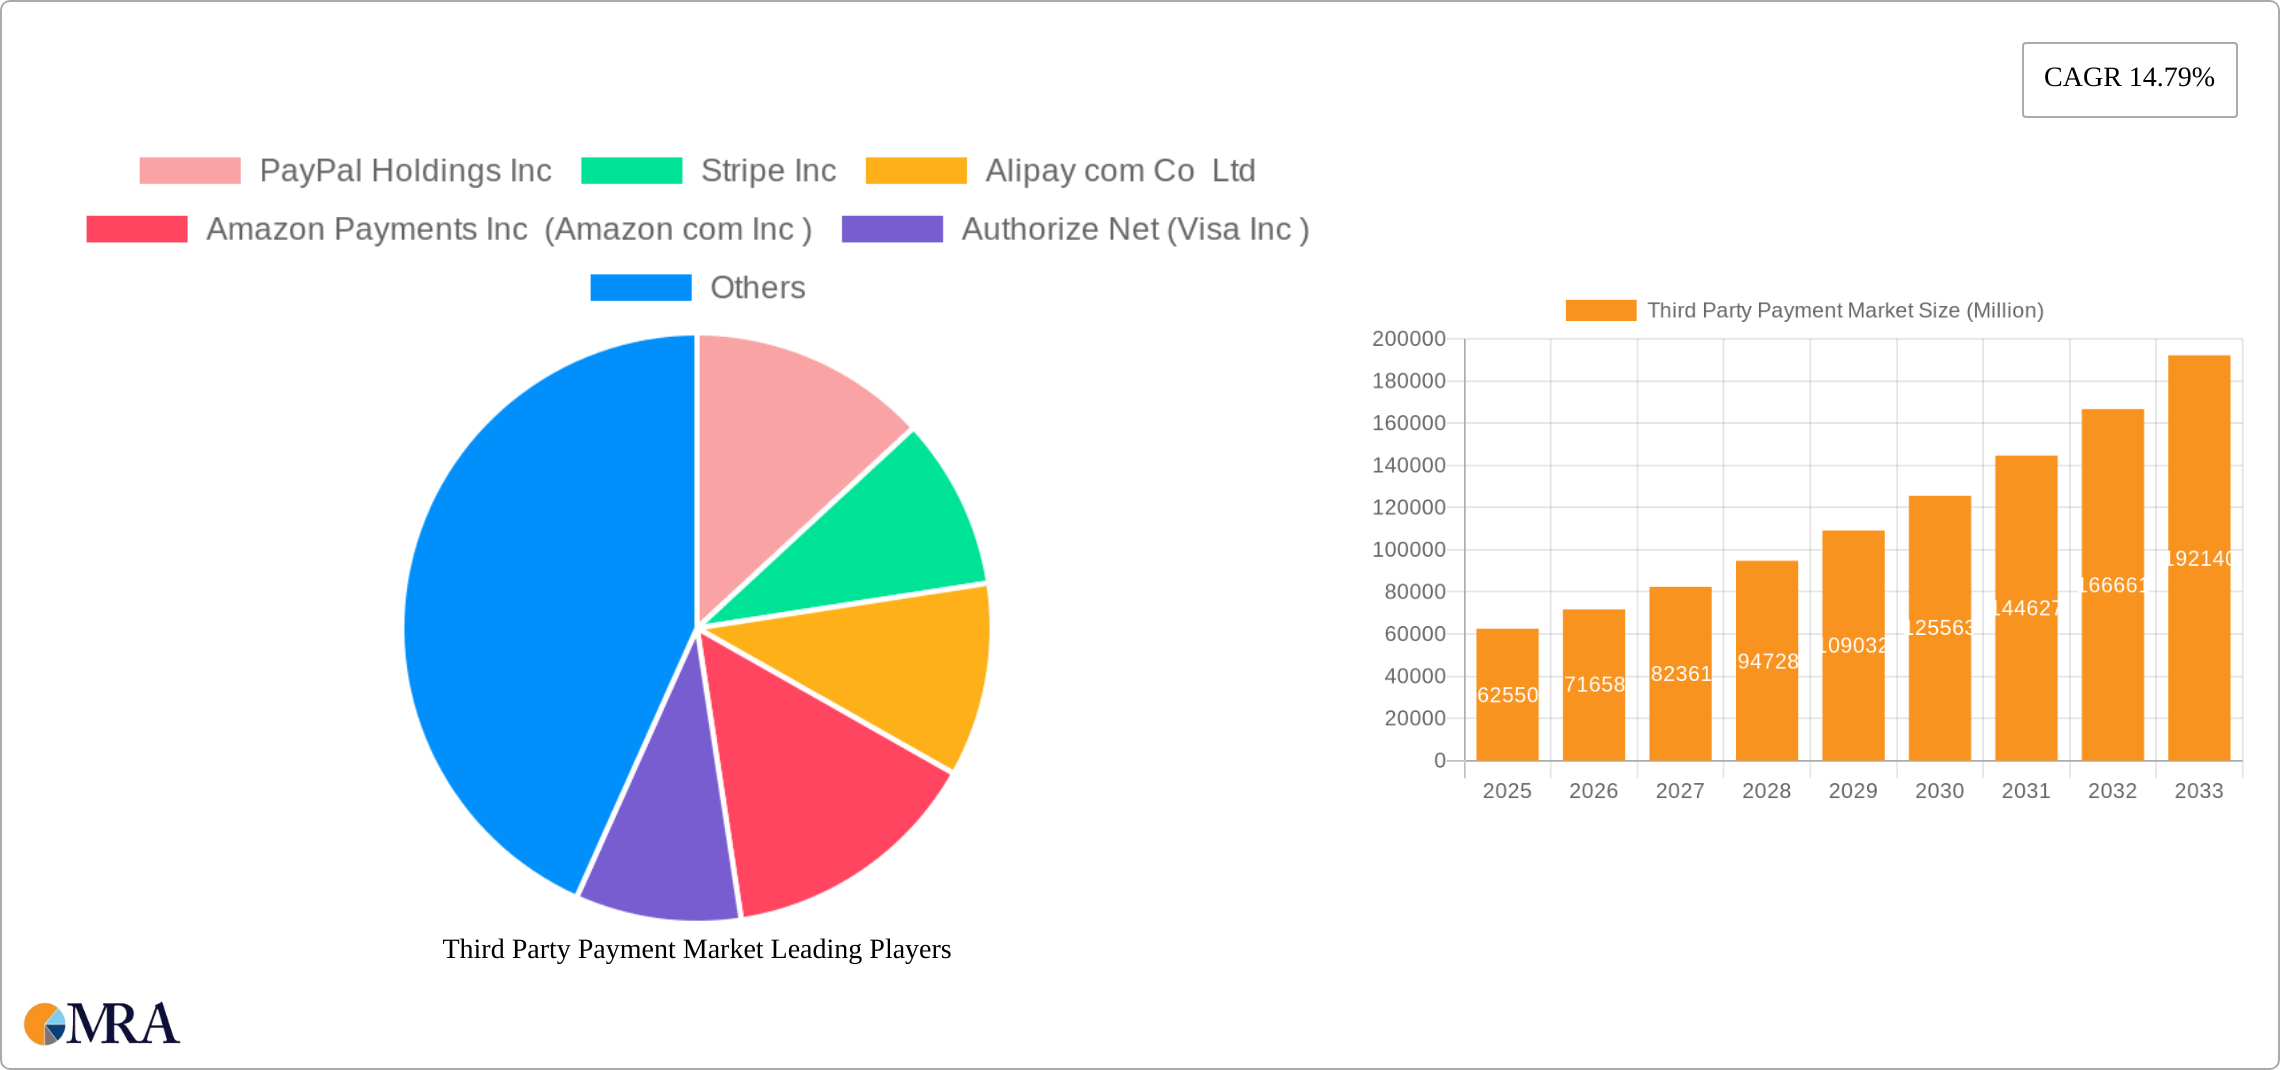Click the 2032 x-axis label
Viewport: 2280px width, 1070px height.
pyautogui.click(x=2112, y=791)
